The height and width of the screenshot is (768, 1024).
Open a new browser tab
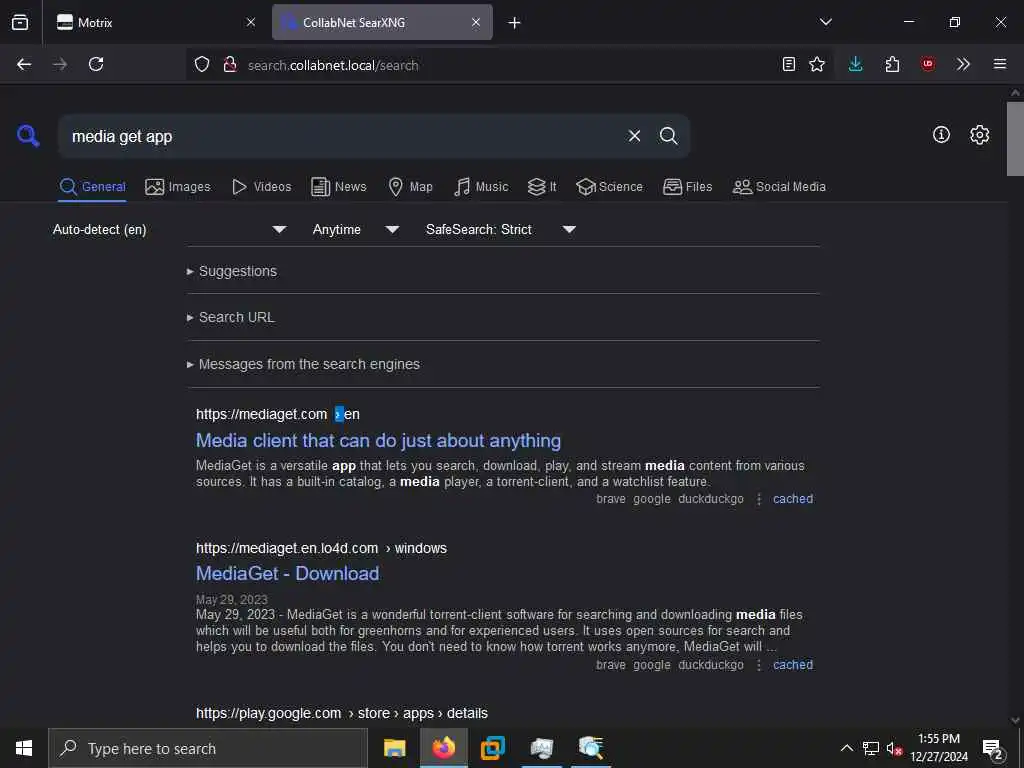(x=515, y=23)
